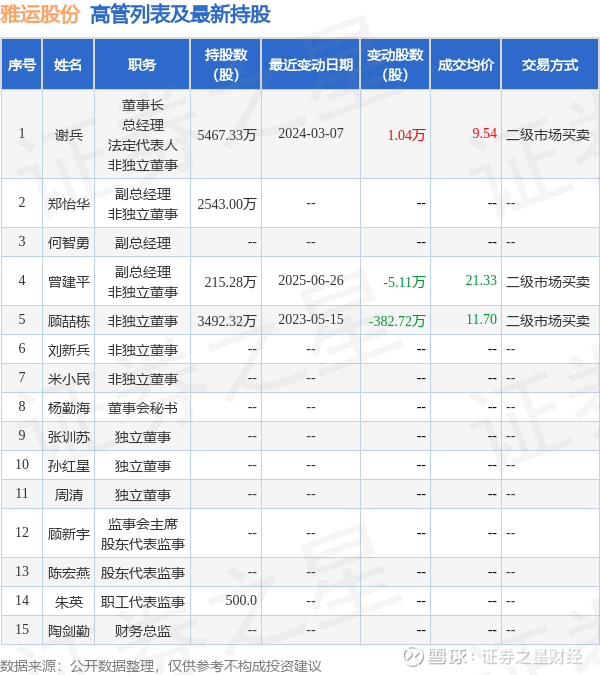Click the red price 9.54
The height and width of the screenshot is (675, 600).
tap(484, 133)
